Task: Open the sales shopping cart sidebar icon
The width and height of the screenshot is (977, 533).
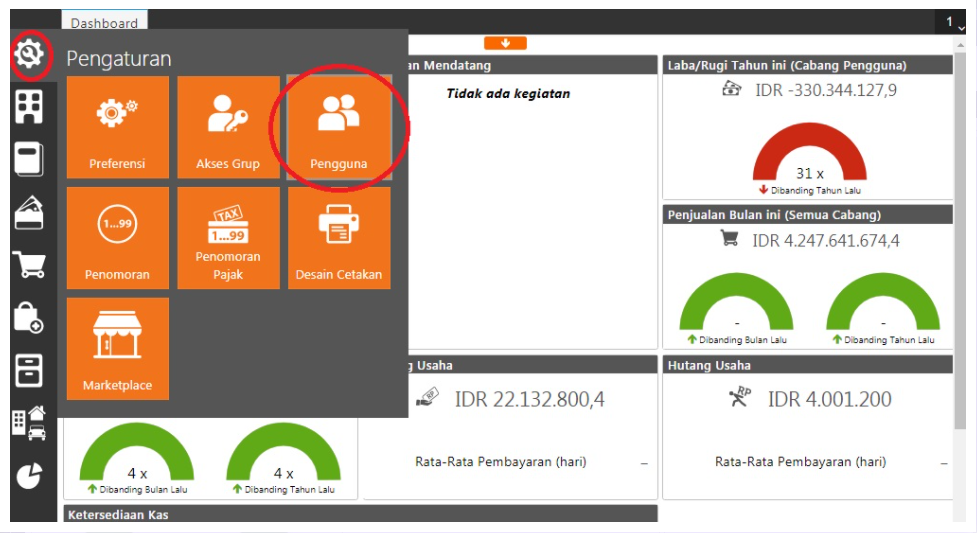Action: [29, 265]
